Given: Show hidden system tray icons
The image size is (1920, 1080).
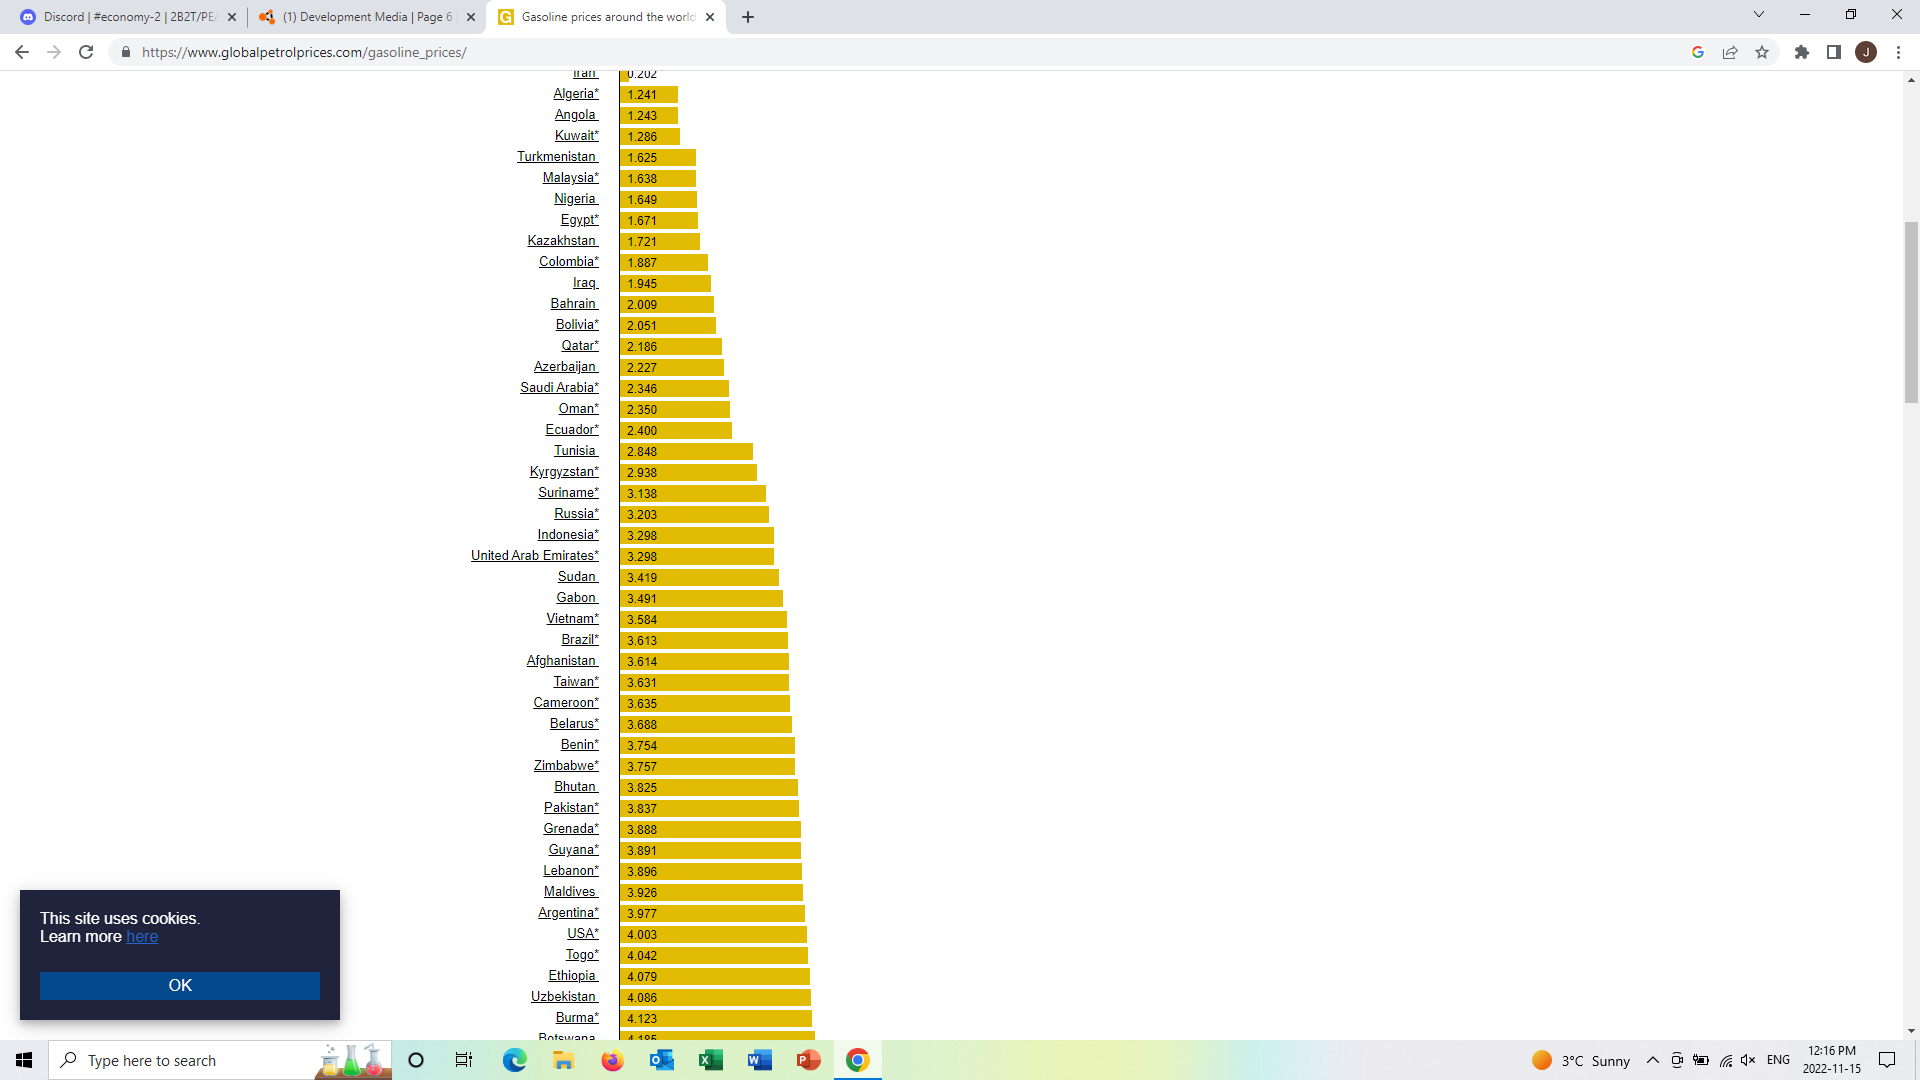Looking at the screenshot, I should pos(1653,1060).
